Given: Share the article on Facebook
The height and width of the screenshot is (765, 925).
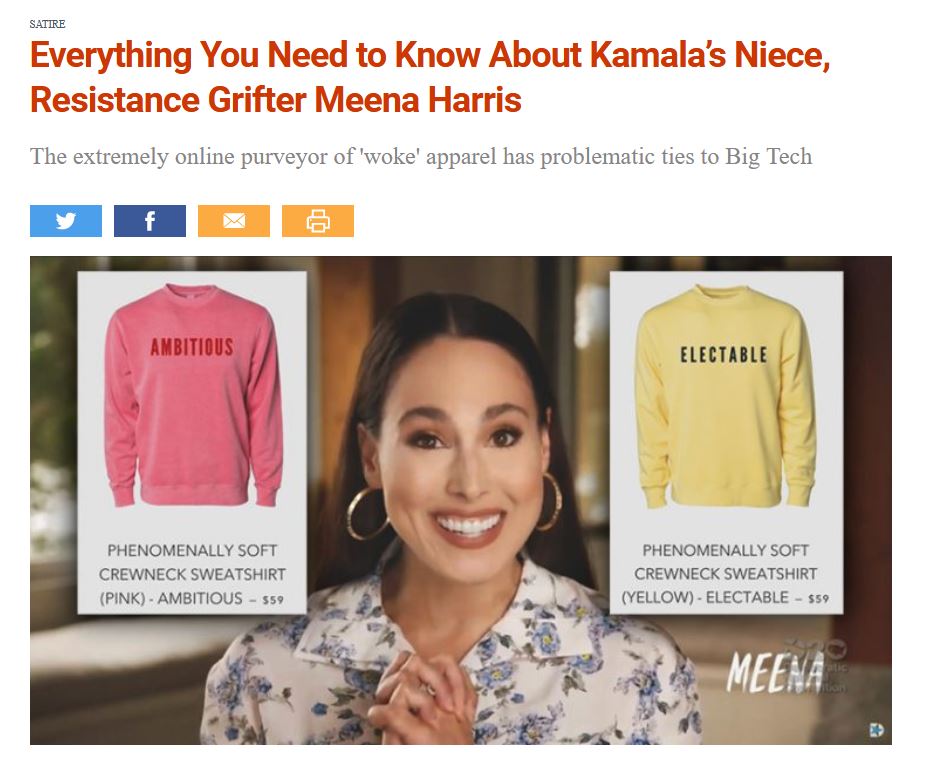Looking at the screenshot, I should point(150,221).
